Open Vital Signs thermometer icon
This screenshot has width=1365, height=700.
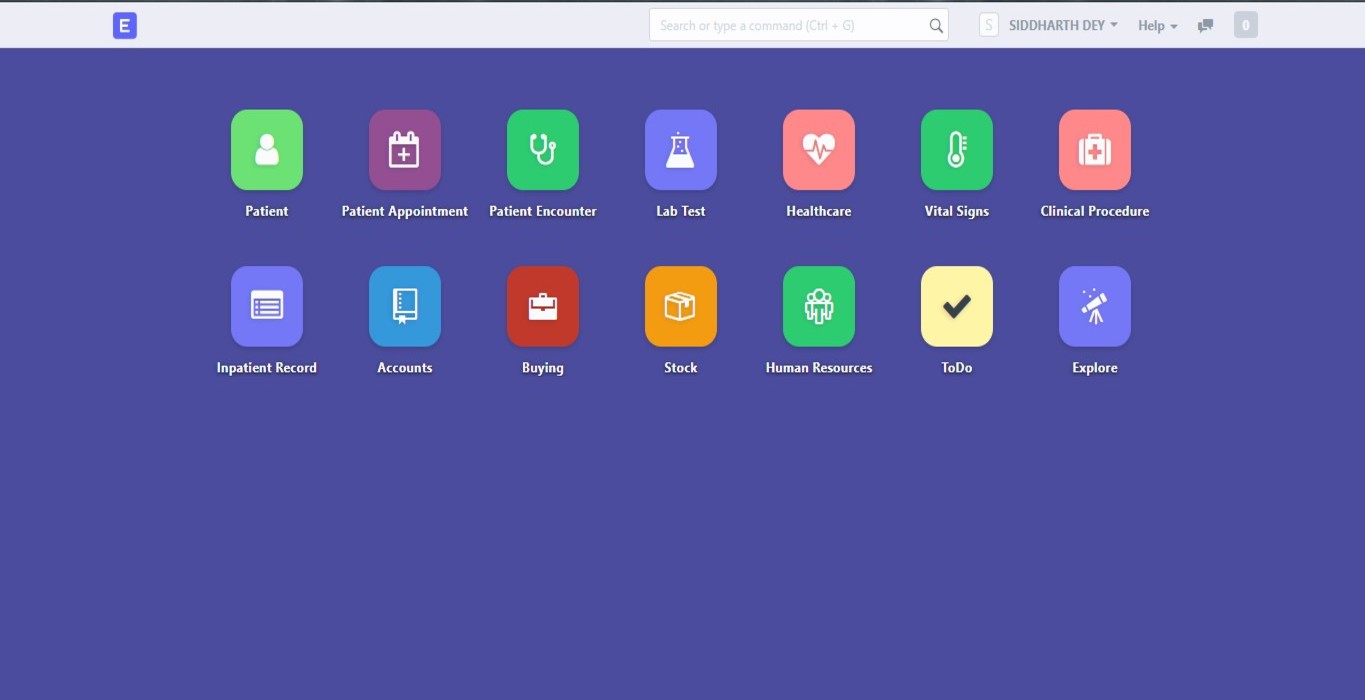click(x=956, y=150)
